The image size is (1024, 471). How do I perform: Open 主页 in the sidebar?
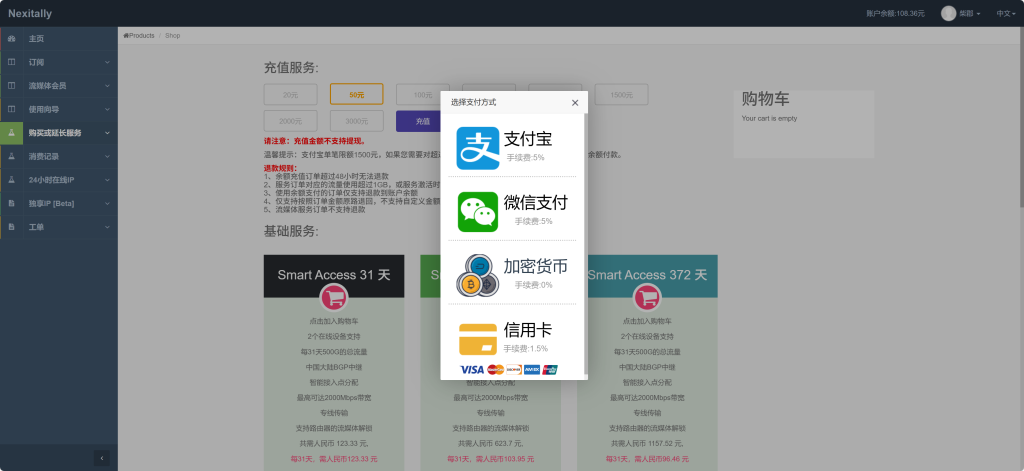coord(59,39)
